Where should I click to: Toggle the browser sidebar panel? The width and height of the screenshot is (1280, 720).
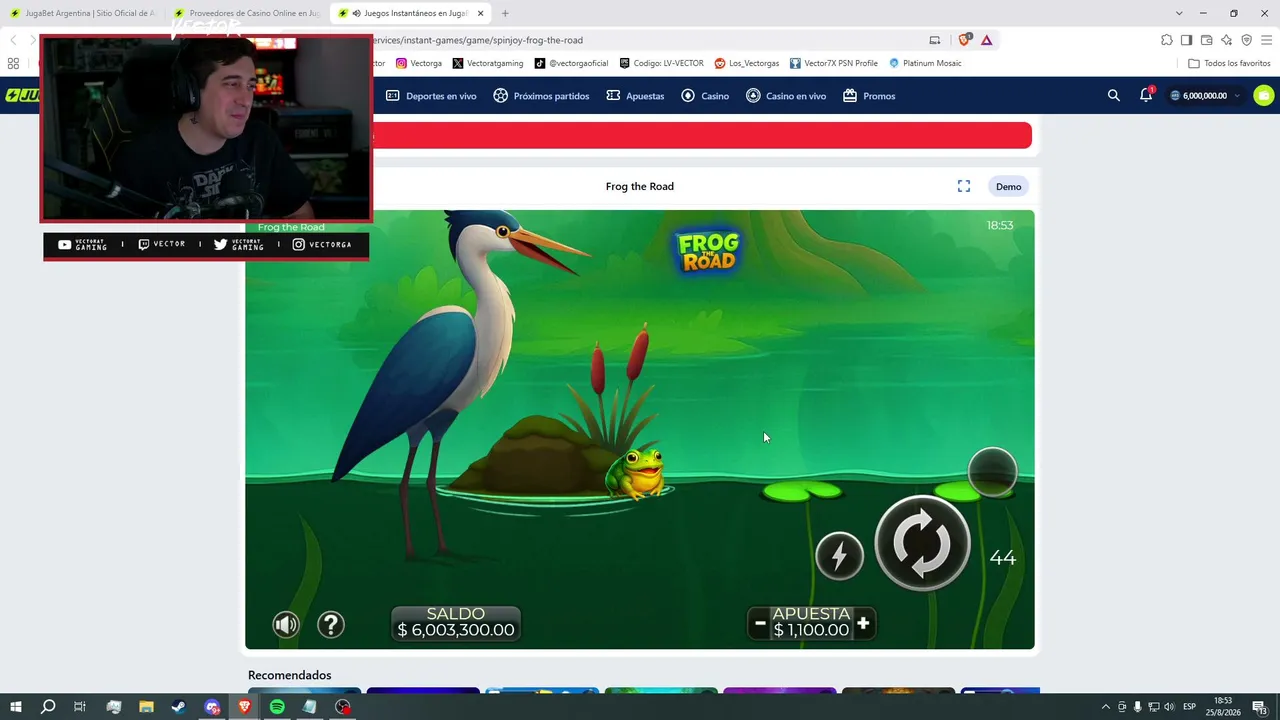[1186, 40]
